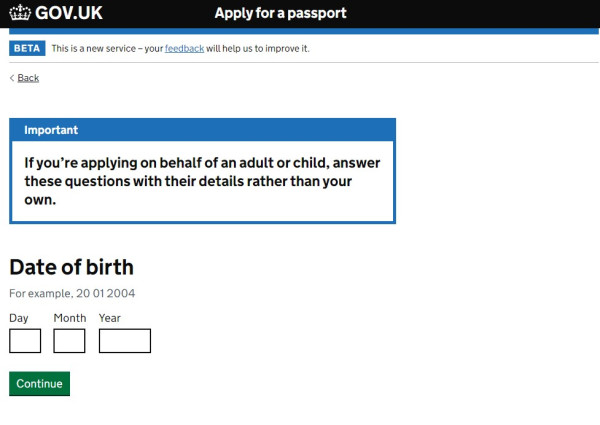Click the chevron arrow beside Back
The width and height of the screenshot is (600, 425).
pyautogui.click(x=12, y=78)
